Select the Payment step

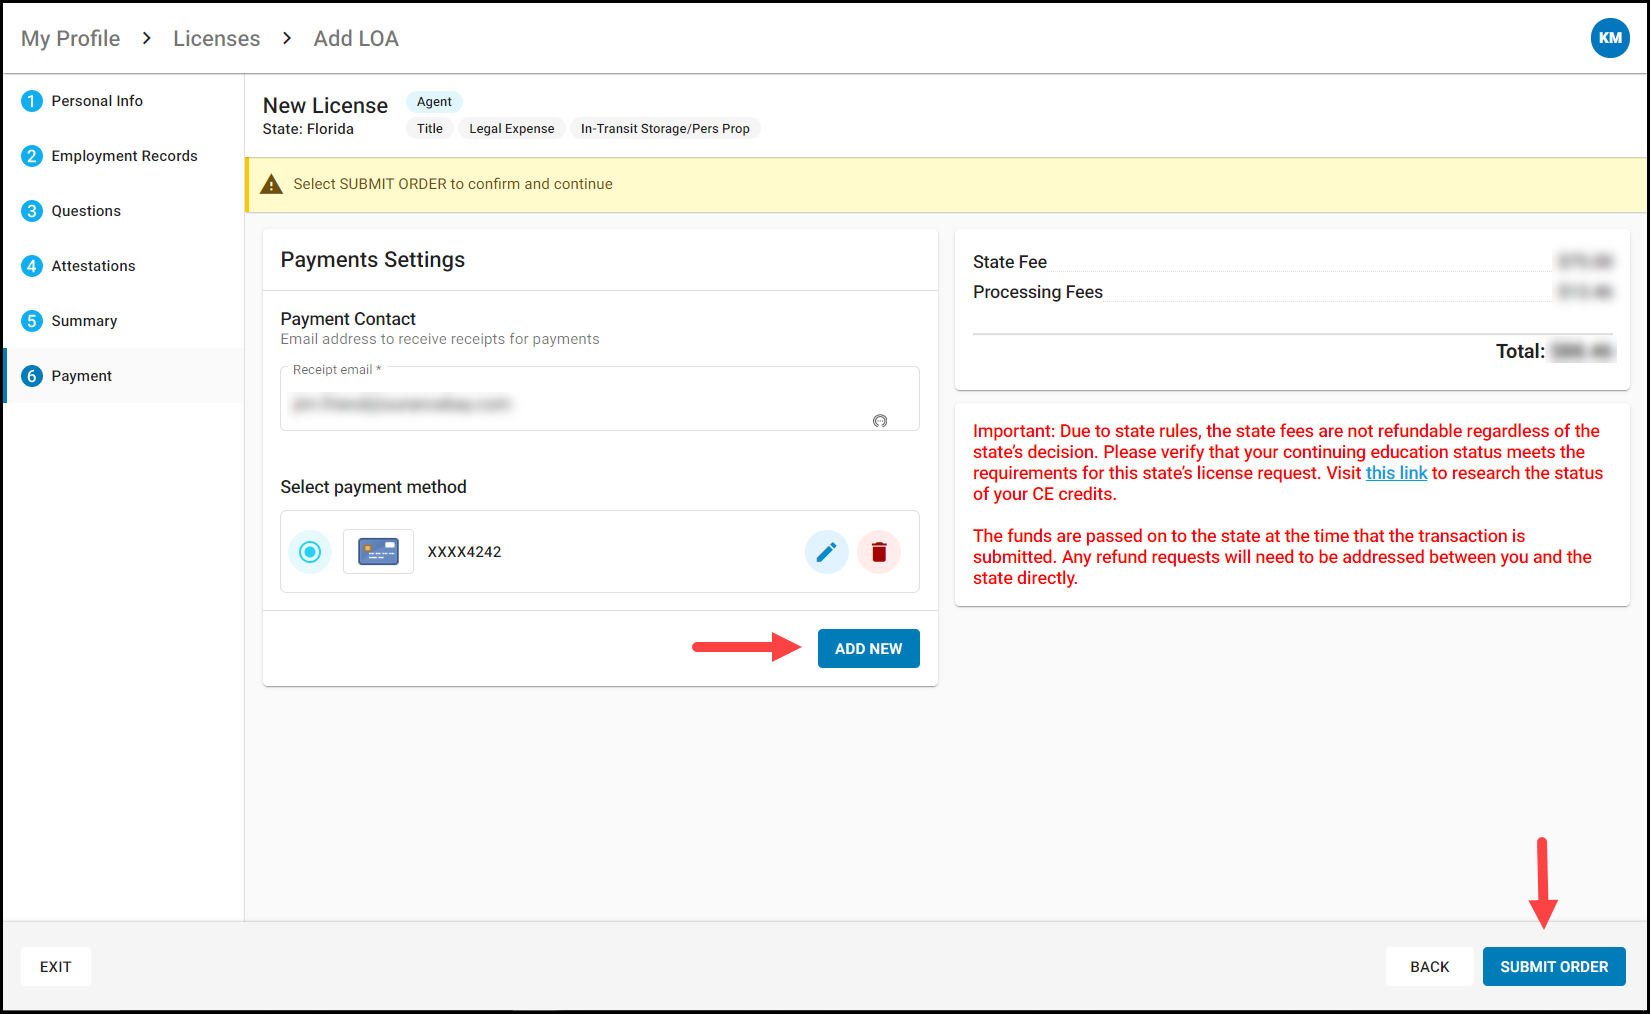[x=124, y=376]
